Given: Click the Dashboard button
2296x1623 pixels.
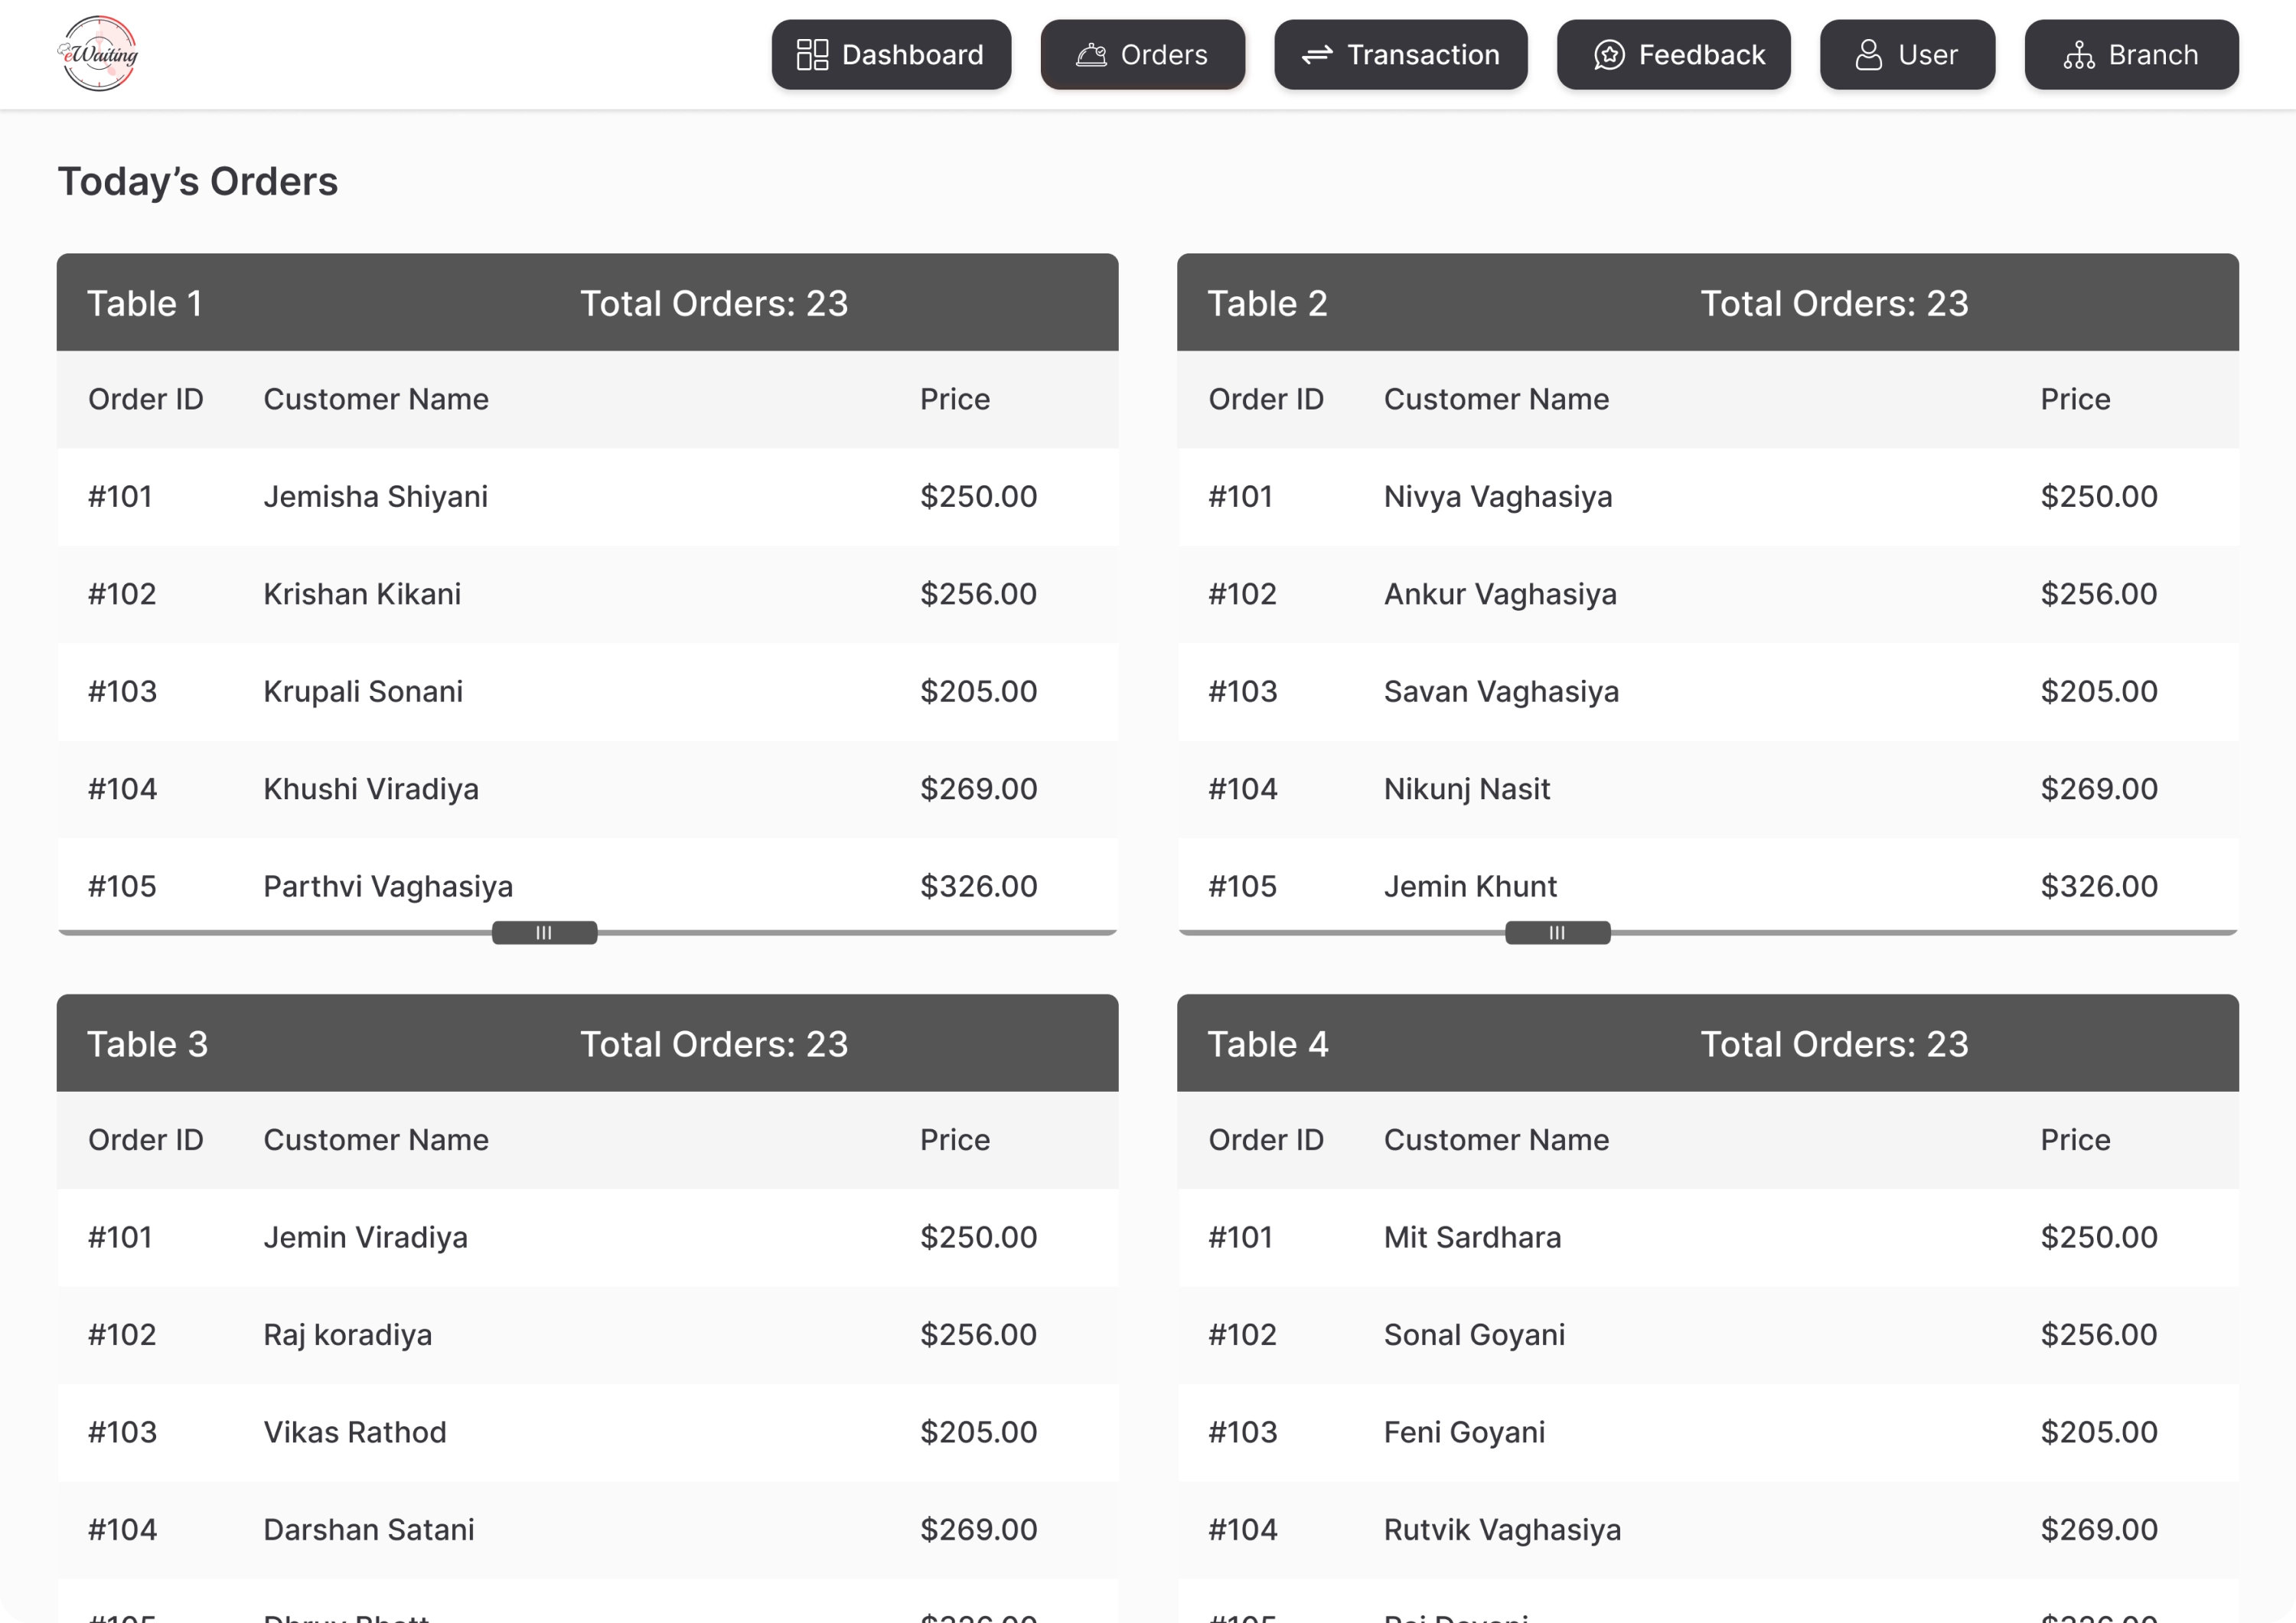Looking at the screenshot, I should (891, 54).
